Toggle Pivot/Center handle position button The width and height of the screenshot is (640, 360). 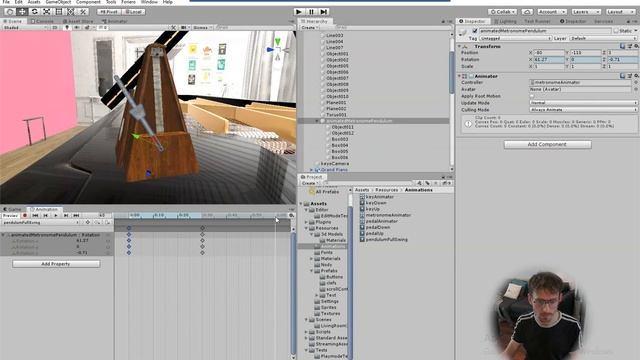109,12
